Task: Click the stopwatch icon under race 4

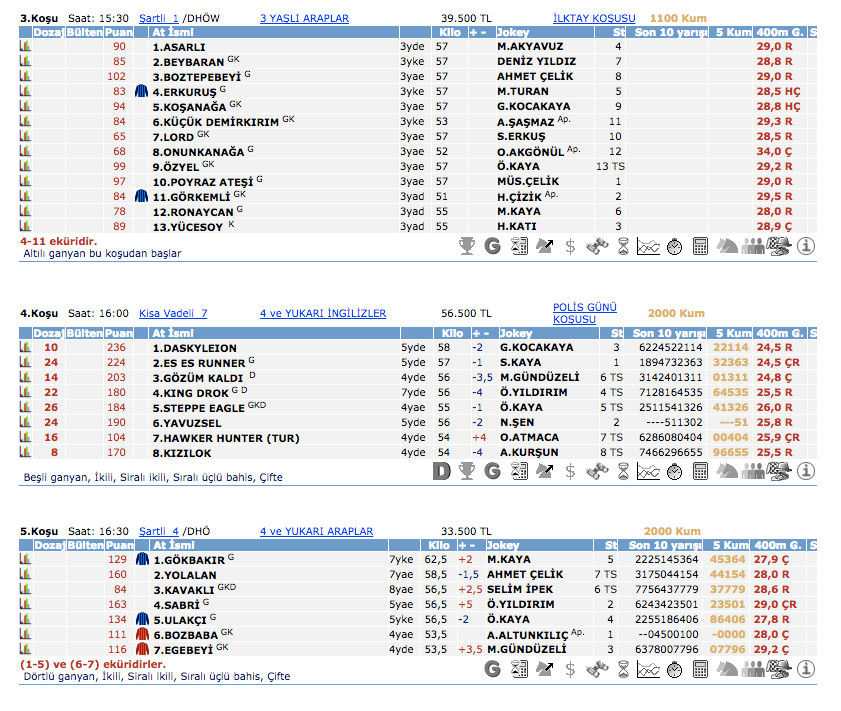Action: click(x=674, y=470)
